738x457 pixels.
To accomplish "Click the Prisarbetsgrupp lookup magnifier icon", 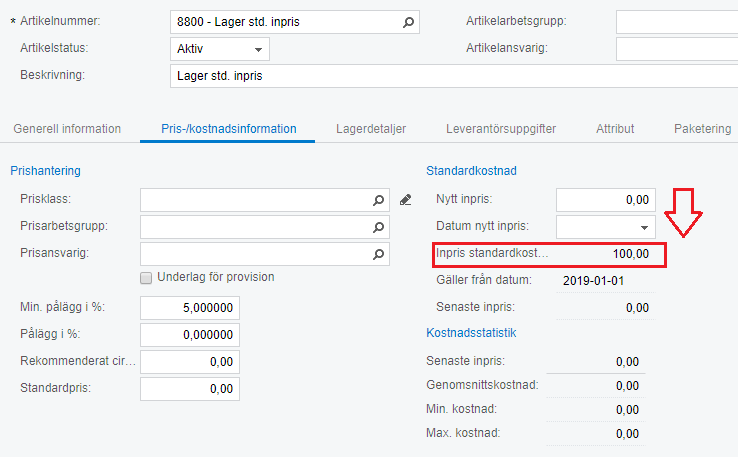I will pyautogui.click(x=379, y=227).
